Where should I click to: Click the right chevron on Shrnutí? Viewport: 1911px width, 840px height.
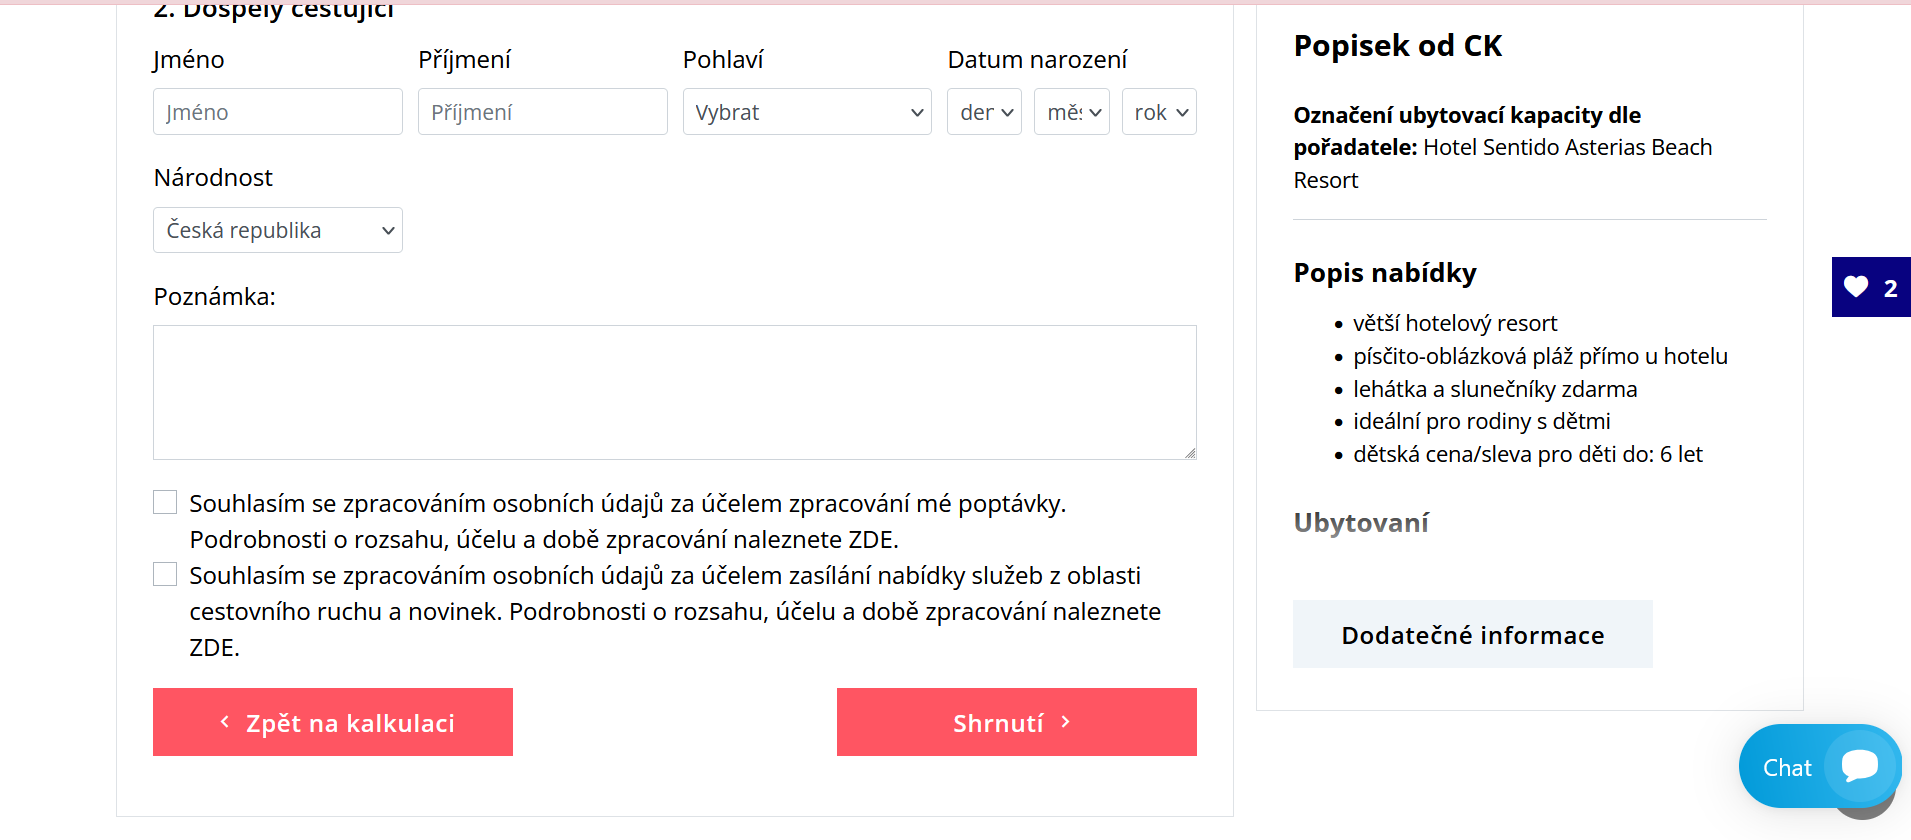click(x=1066, y=722)
